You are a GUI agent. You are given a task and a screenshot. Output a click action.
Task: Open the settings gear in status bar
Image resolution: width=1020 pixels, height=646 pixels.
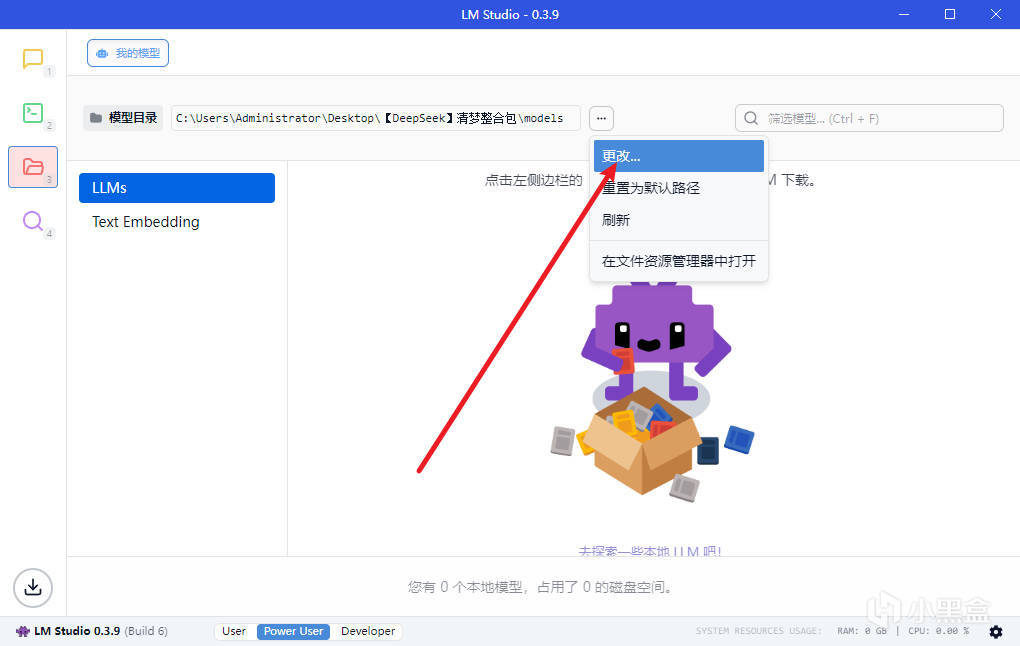tap(995, 631)
